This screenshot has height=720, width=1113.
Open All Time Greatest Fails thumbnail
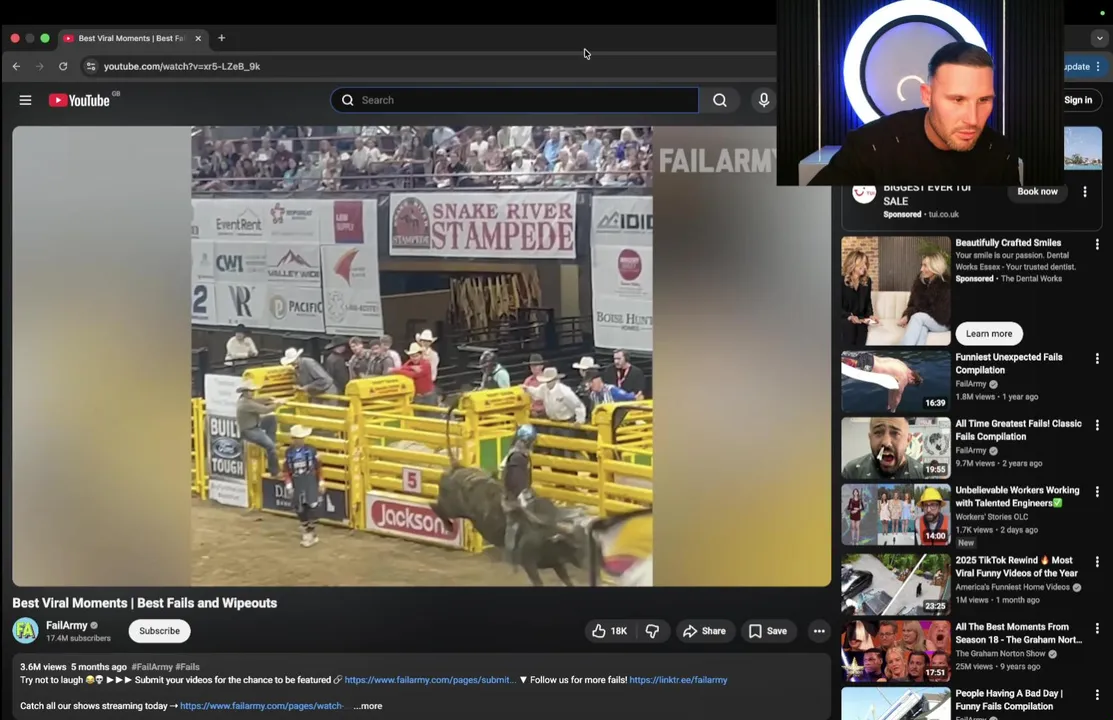[896, 448]
